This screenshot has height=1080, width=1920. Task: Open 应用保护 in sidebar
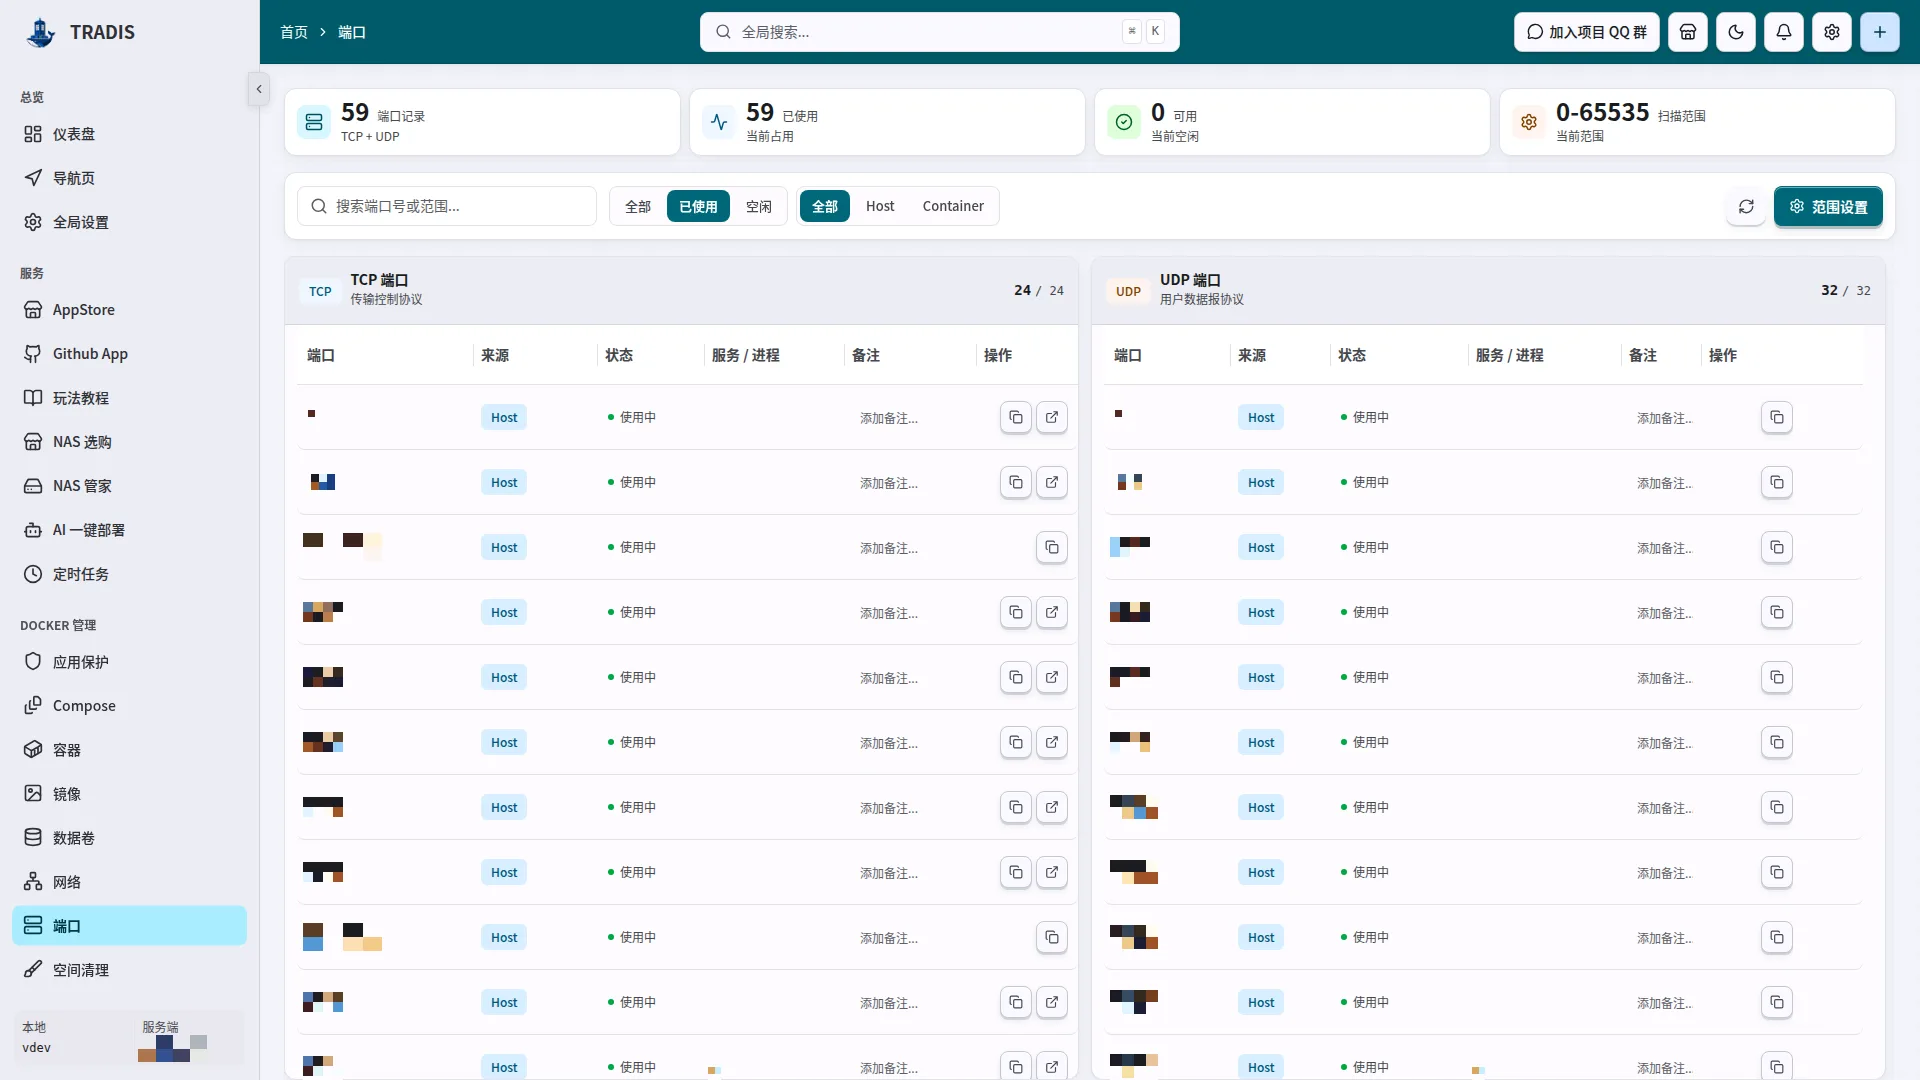[129, 662]
